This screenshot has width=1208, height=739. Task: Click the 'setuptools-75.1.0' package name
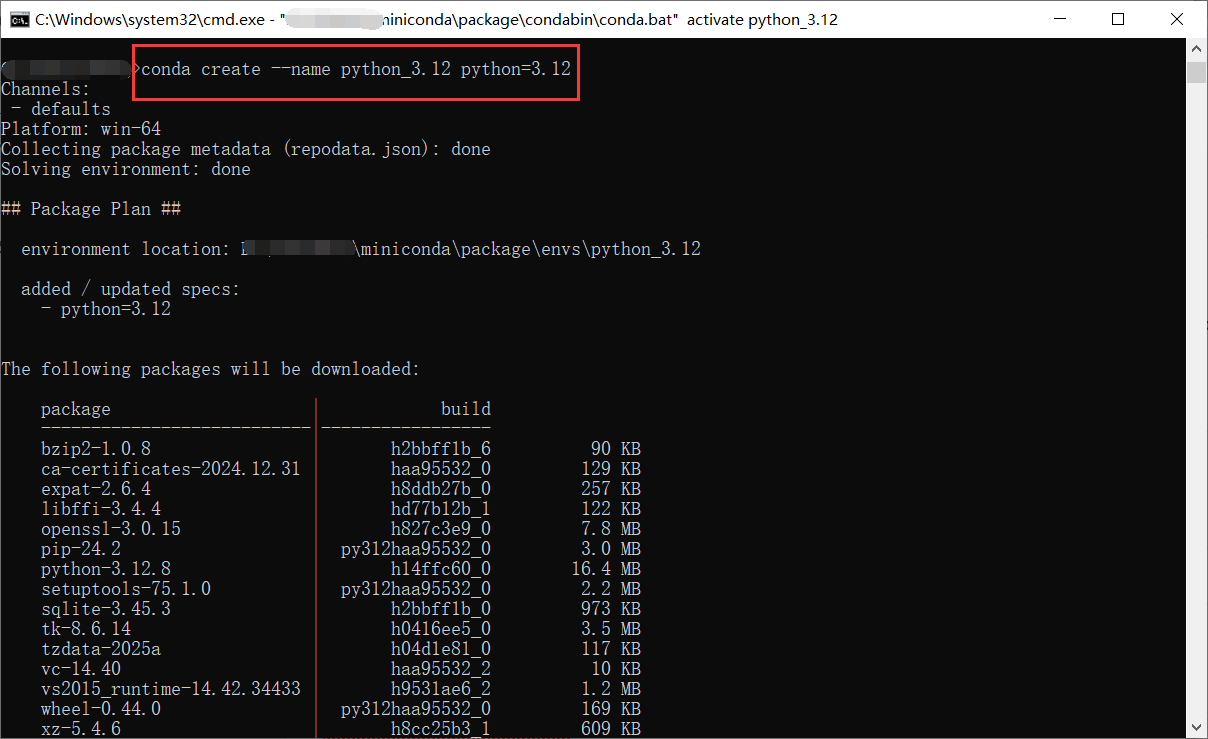(x=126, y=589)
